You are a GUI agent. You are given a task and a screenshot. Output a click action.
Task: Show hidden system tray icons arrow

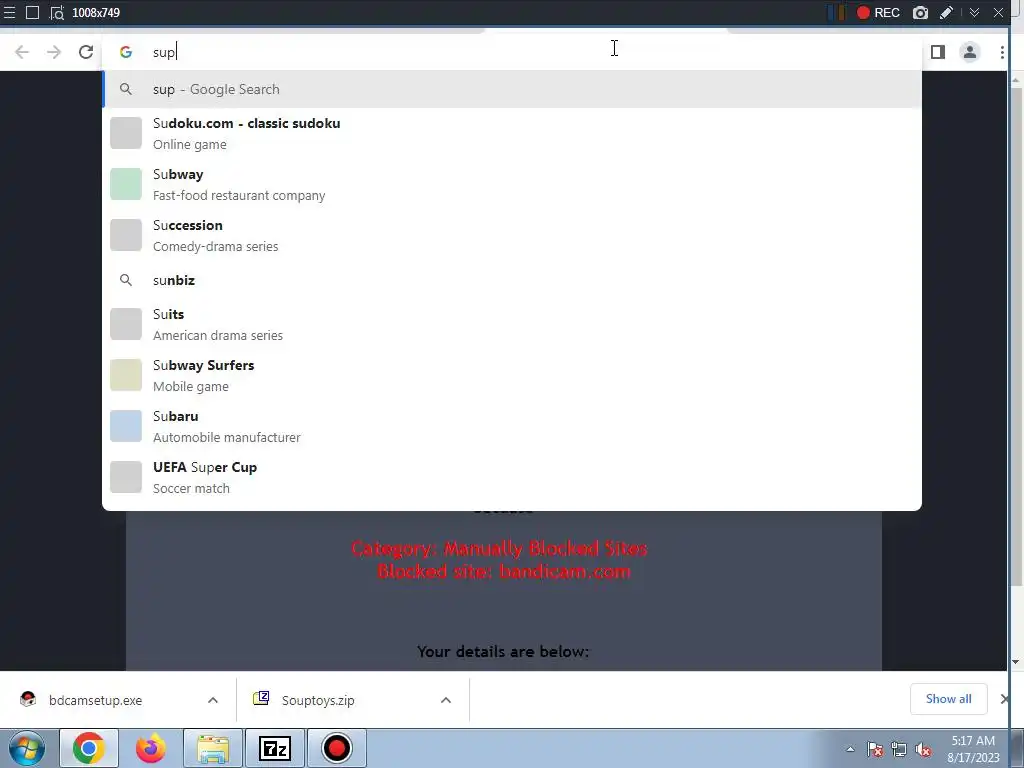(x=850, y=749)
